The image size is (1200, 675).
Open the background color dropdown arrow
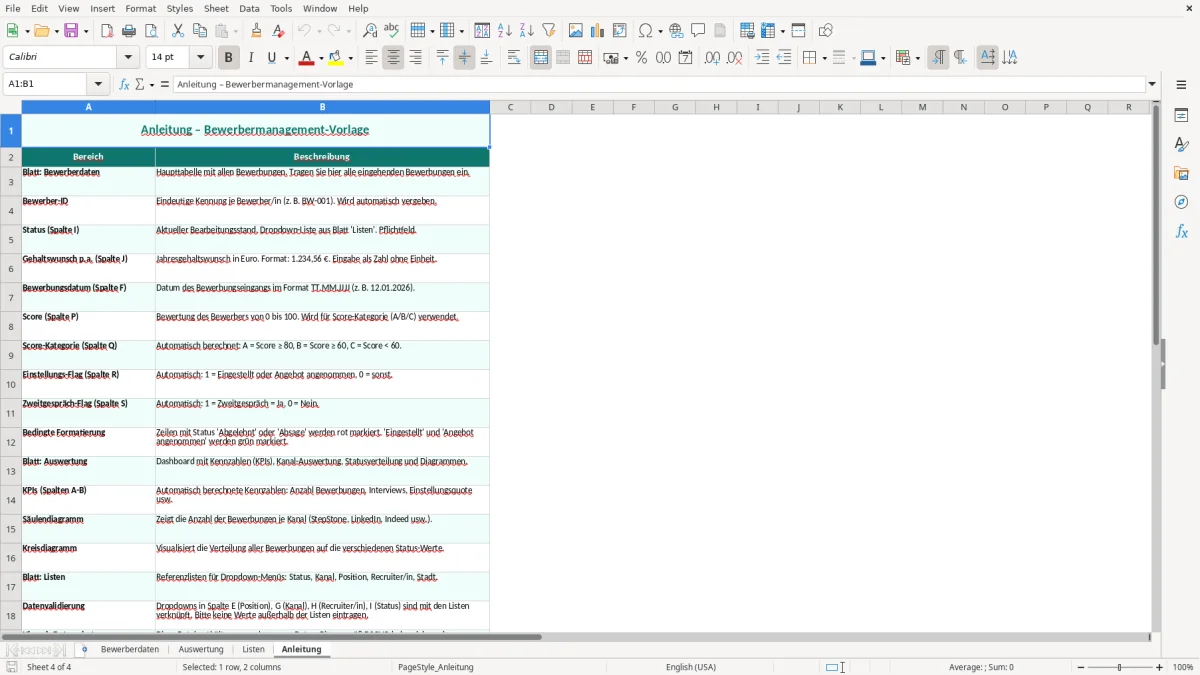(351, 58)
